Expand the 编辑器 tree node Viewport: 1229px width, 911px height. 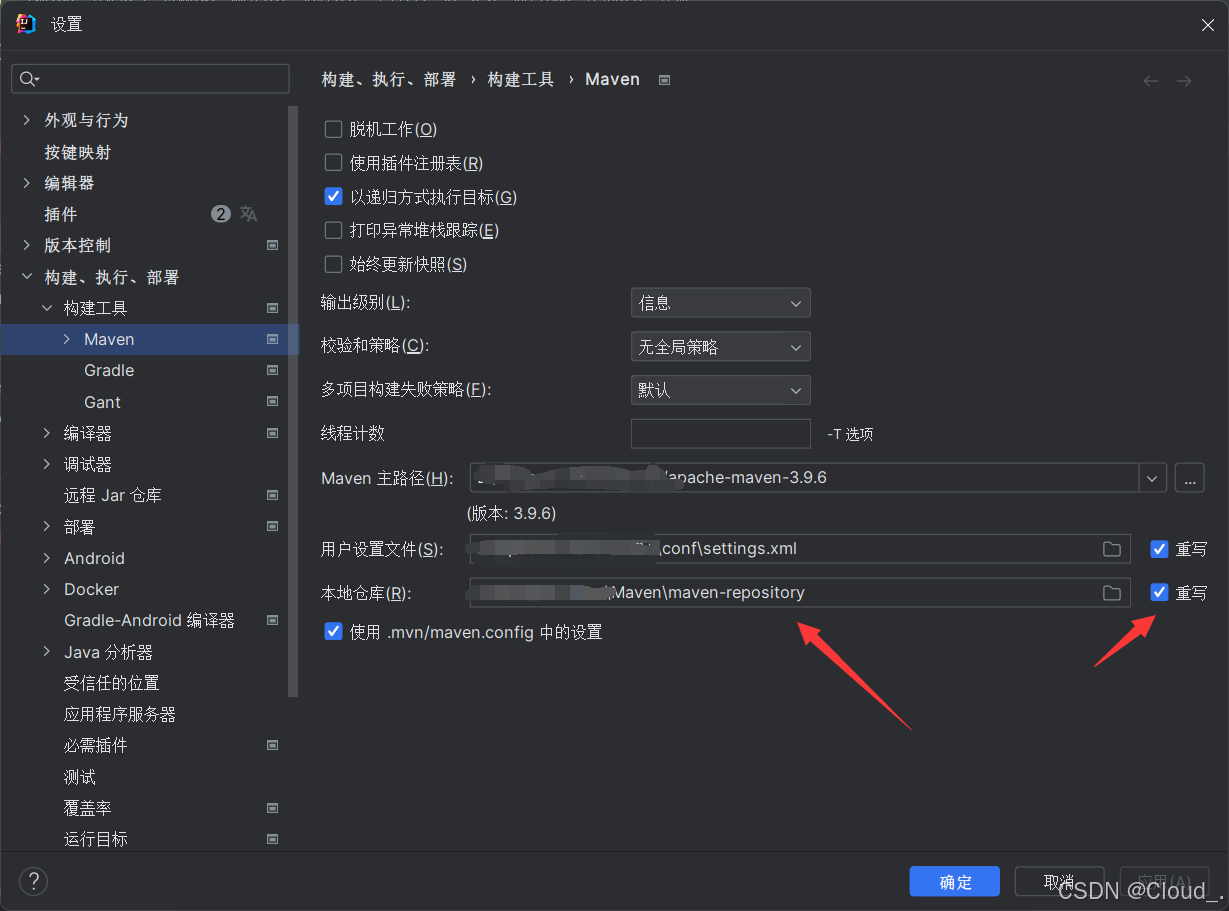[x=27, y=183]
